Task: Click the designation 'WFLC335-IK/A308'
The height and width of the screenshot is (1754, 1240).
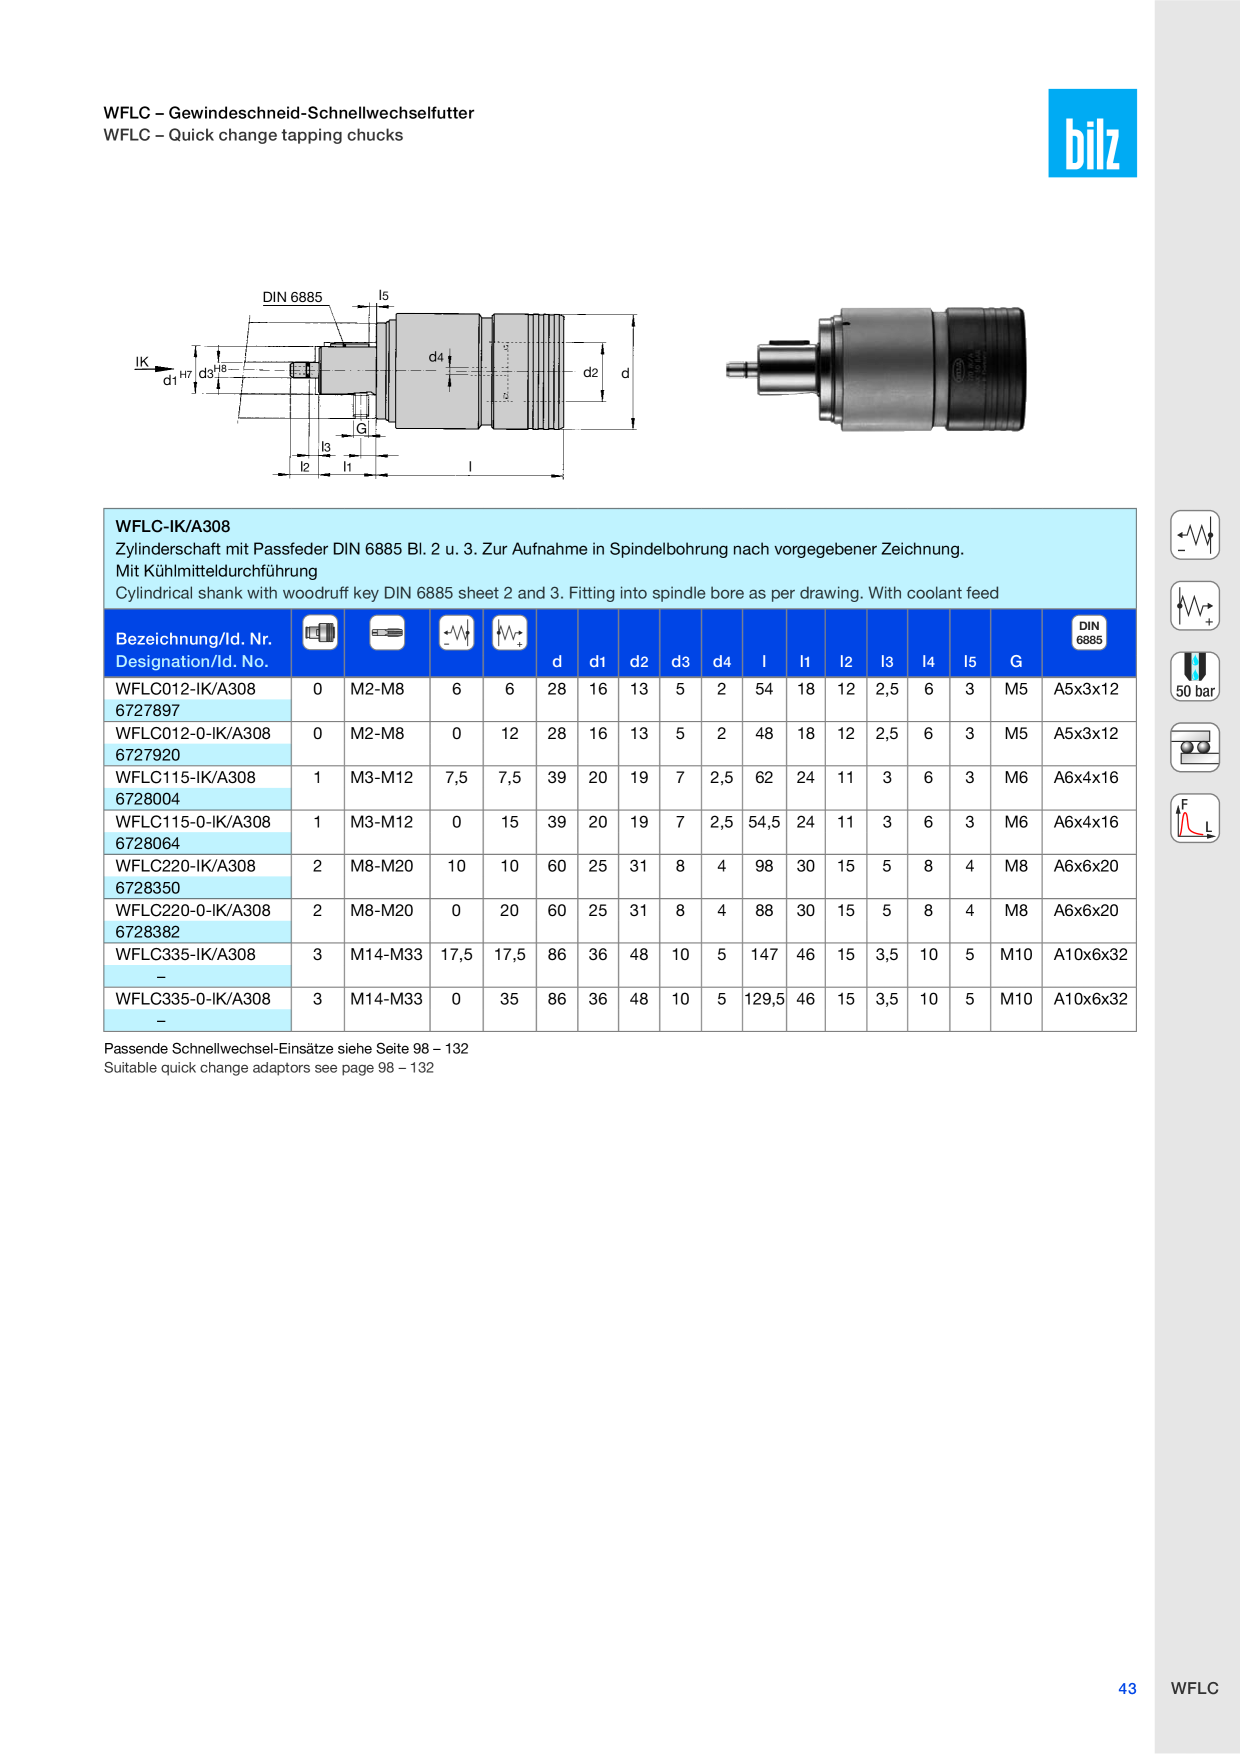Action: [185, 954]
